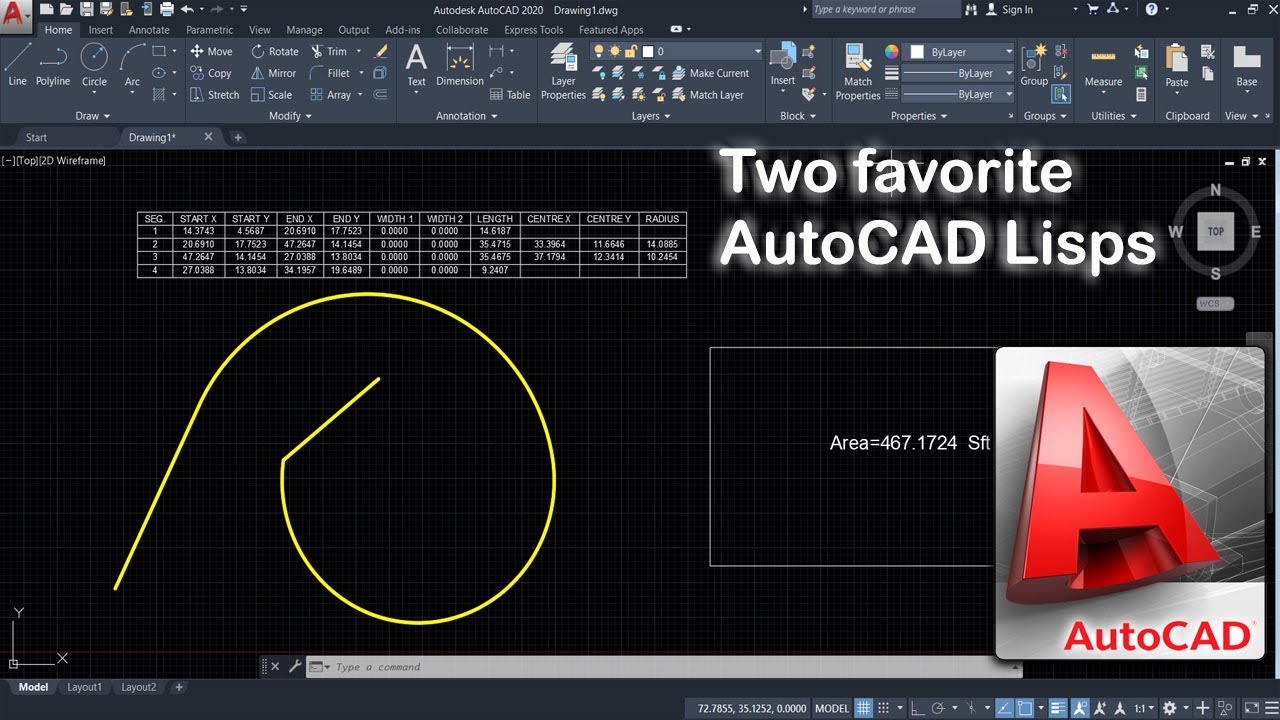This screenshot has height=720, width=1280.
Task: Expand the Block panel
Action: (798, 116)
